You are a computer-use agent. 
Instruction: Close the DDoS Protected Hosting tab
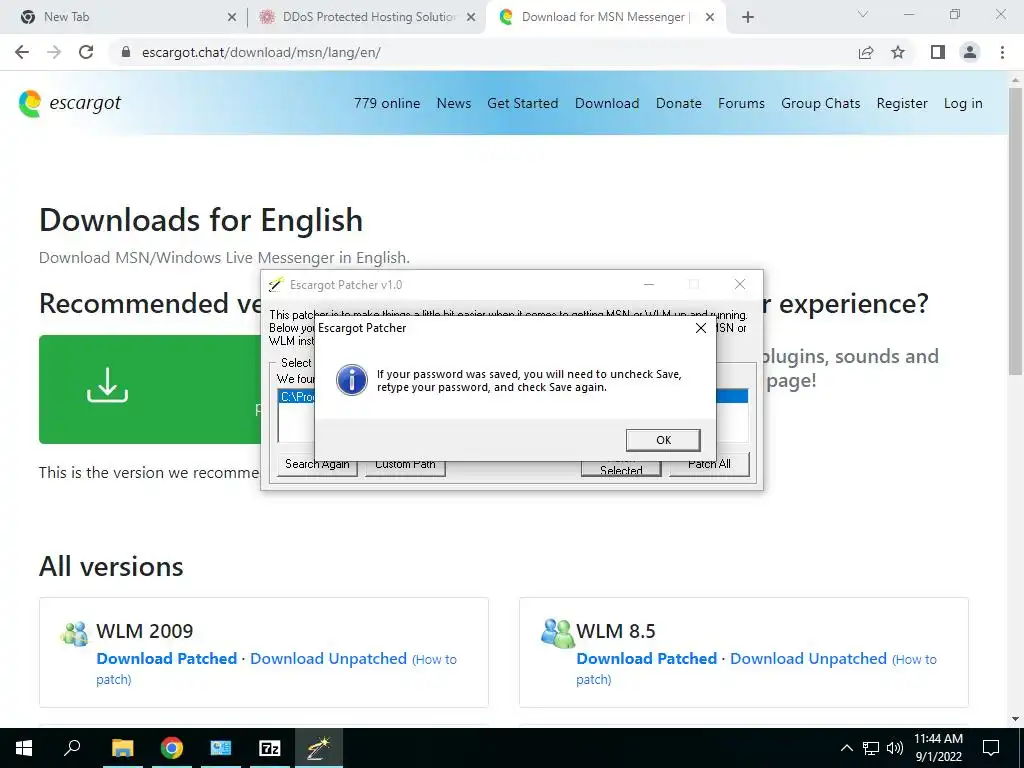471,18
